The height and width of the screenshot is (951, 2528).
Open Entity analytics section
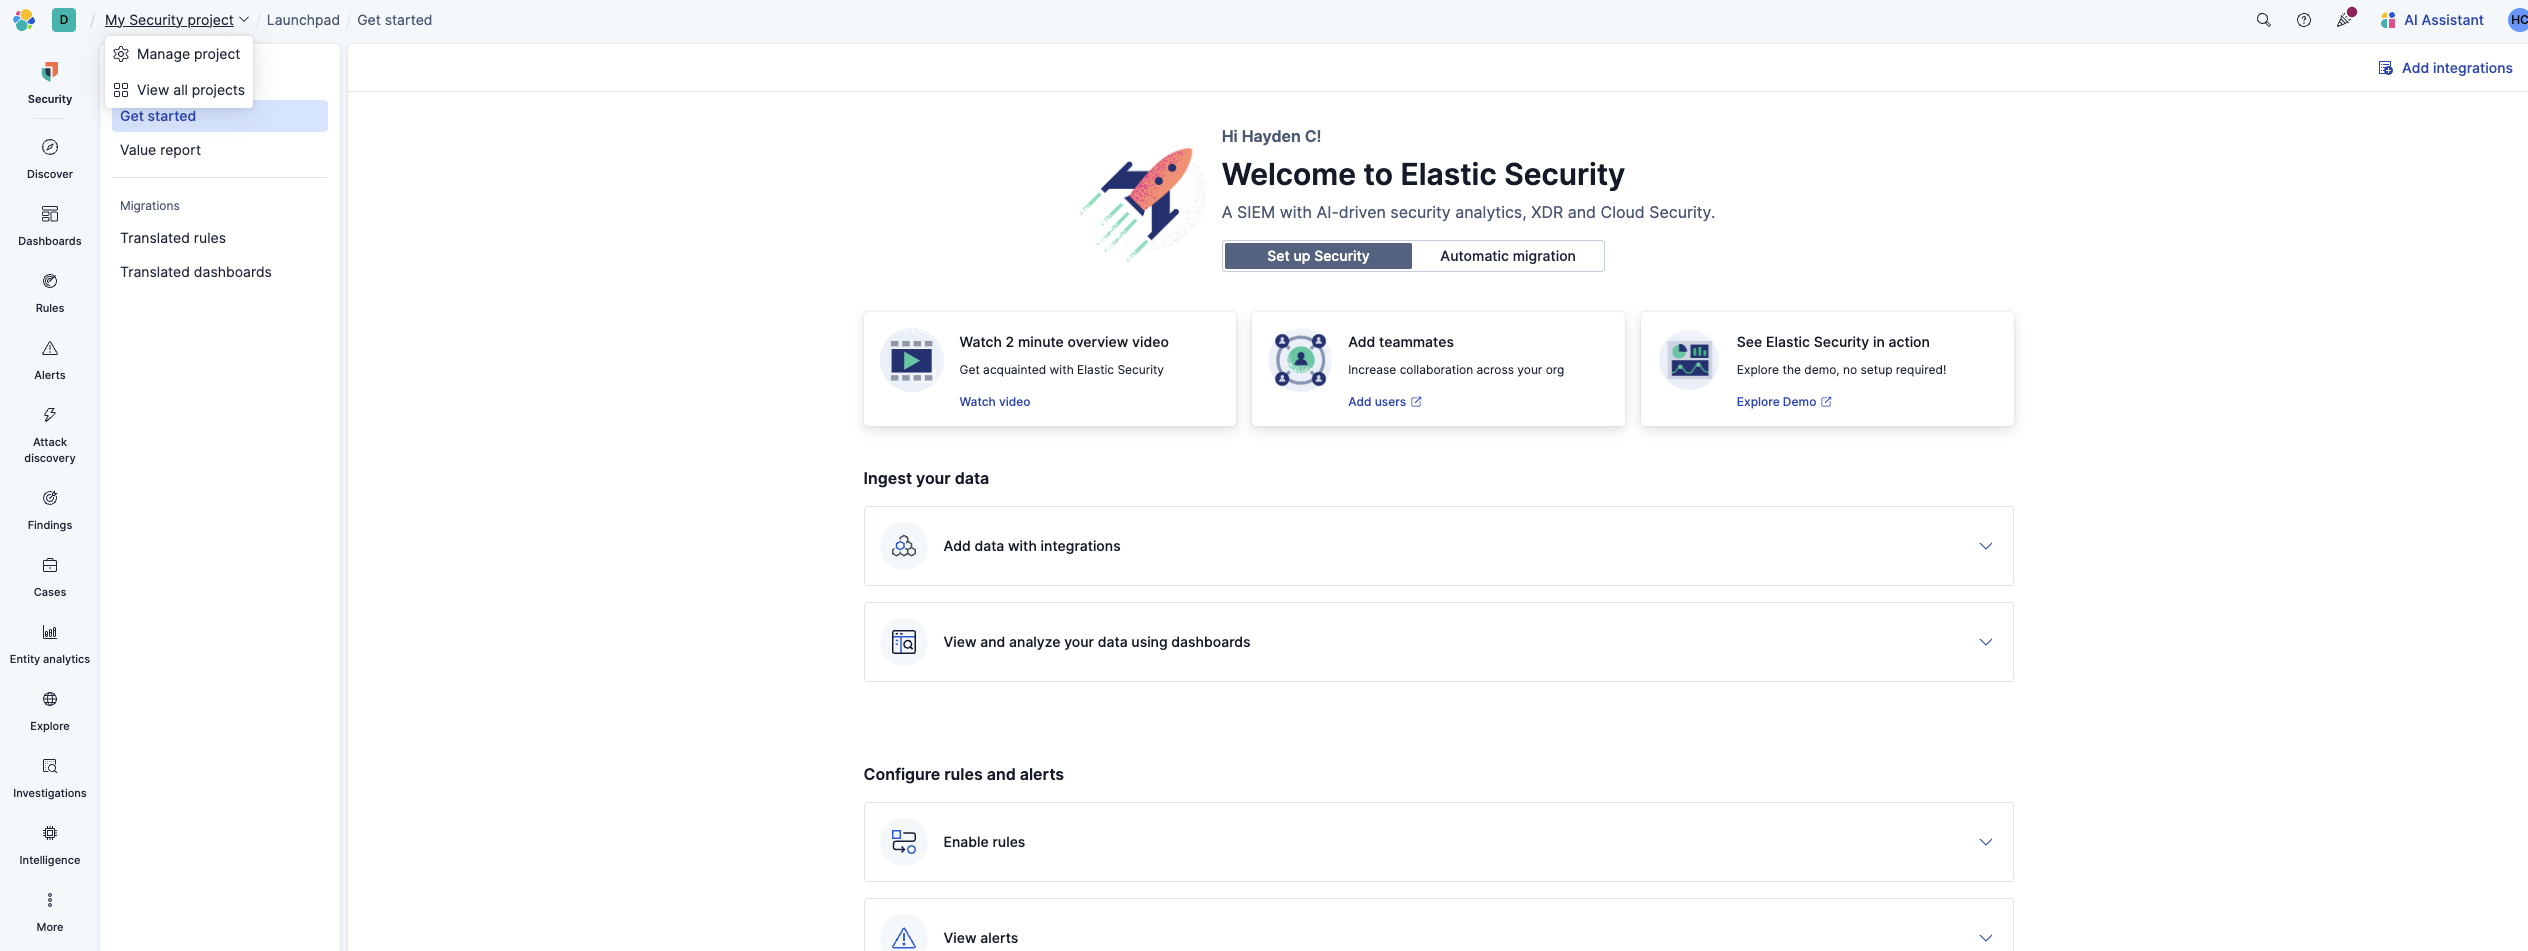coord(50,643)
